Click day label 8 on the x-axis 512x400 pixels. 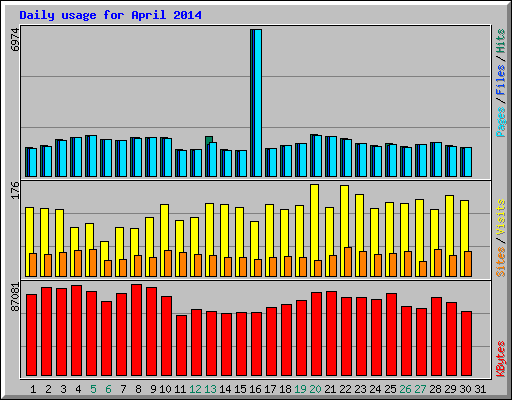tap(138, 389)
